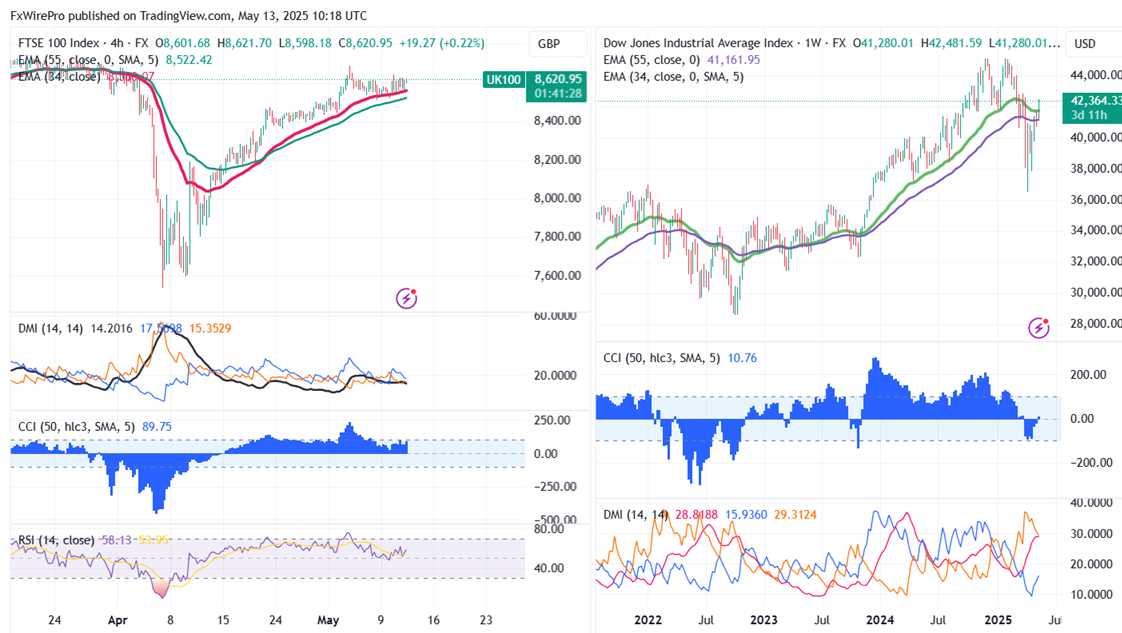The height and width of the screenshot is (633, 1122).
Task: Click the 16 date label on FTSE time axis
Action: (x=434, y=620)
